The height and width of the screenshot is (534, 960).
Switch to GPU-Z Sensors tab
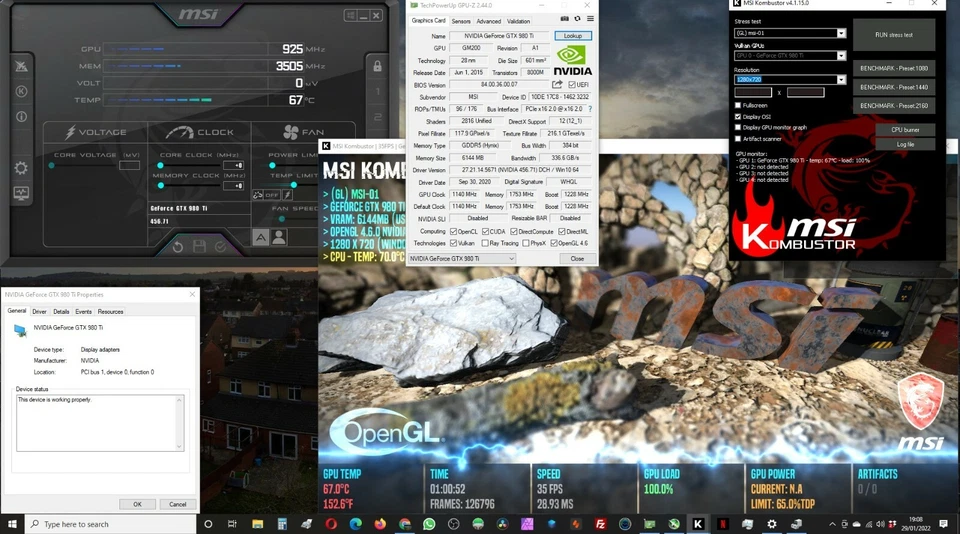pos(461,21)
